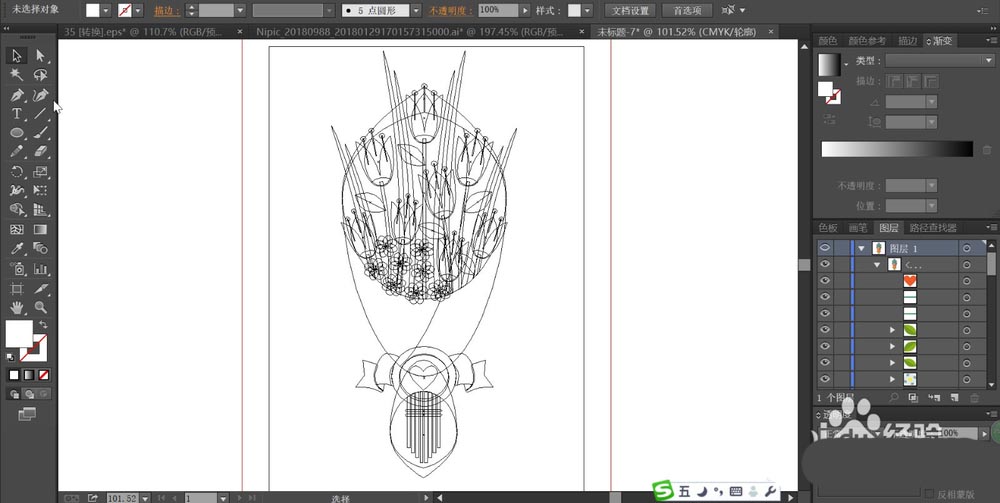The image size is (1000, 503).
Task: Set toolbox mode to None
Action: click(x=43, y=375)
